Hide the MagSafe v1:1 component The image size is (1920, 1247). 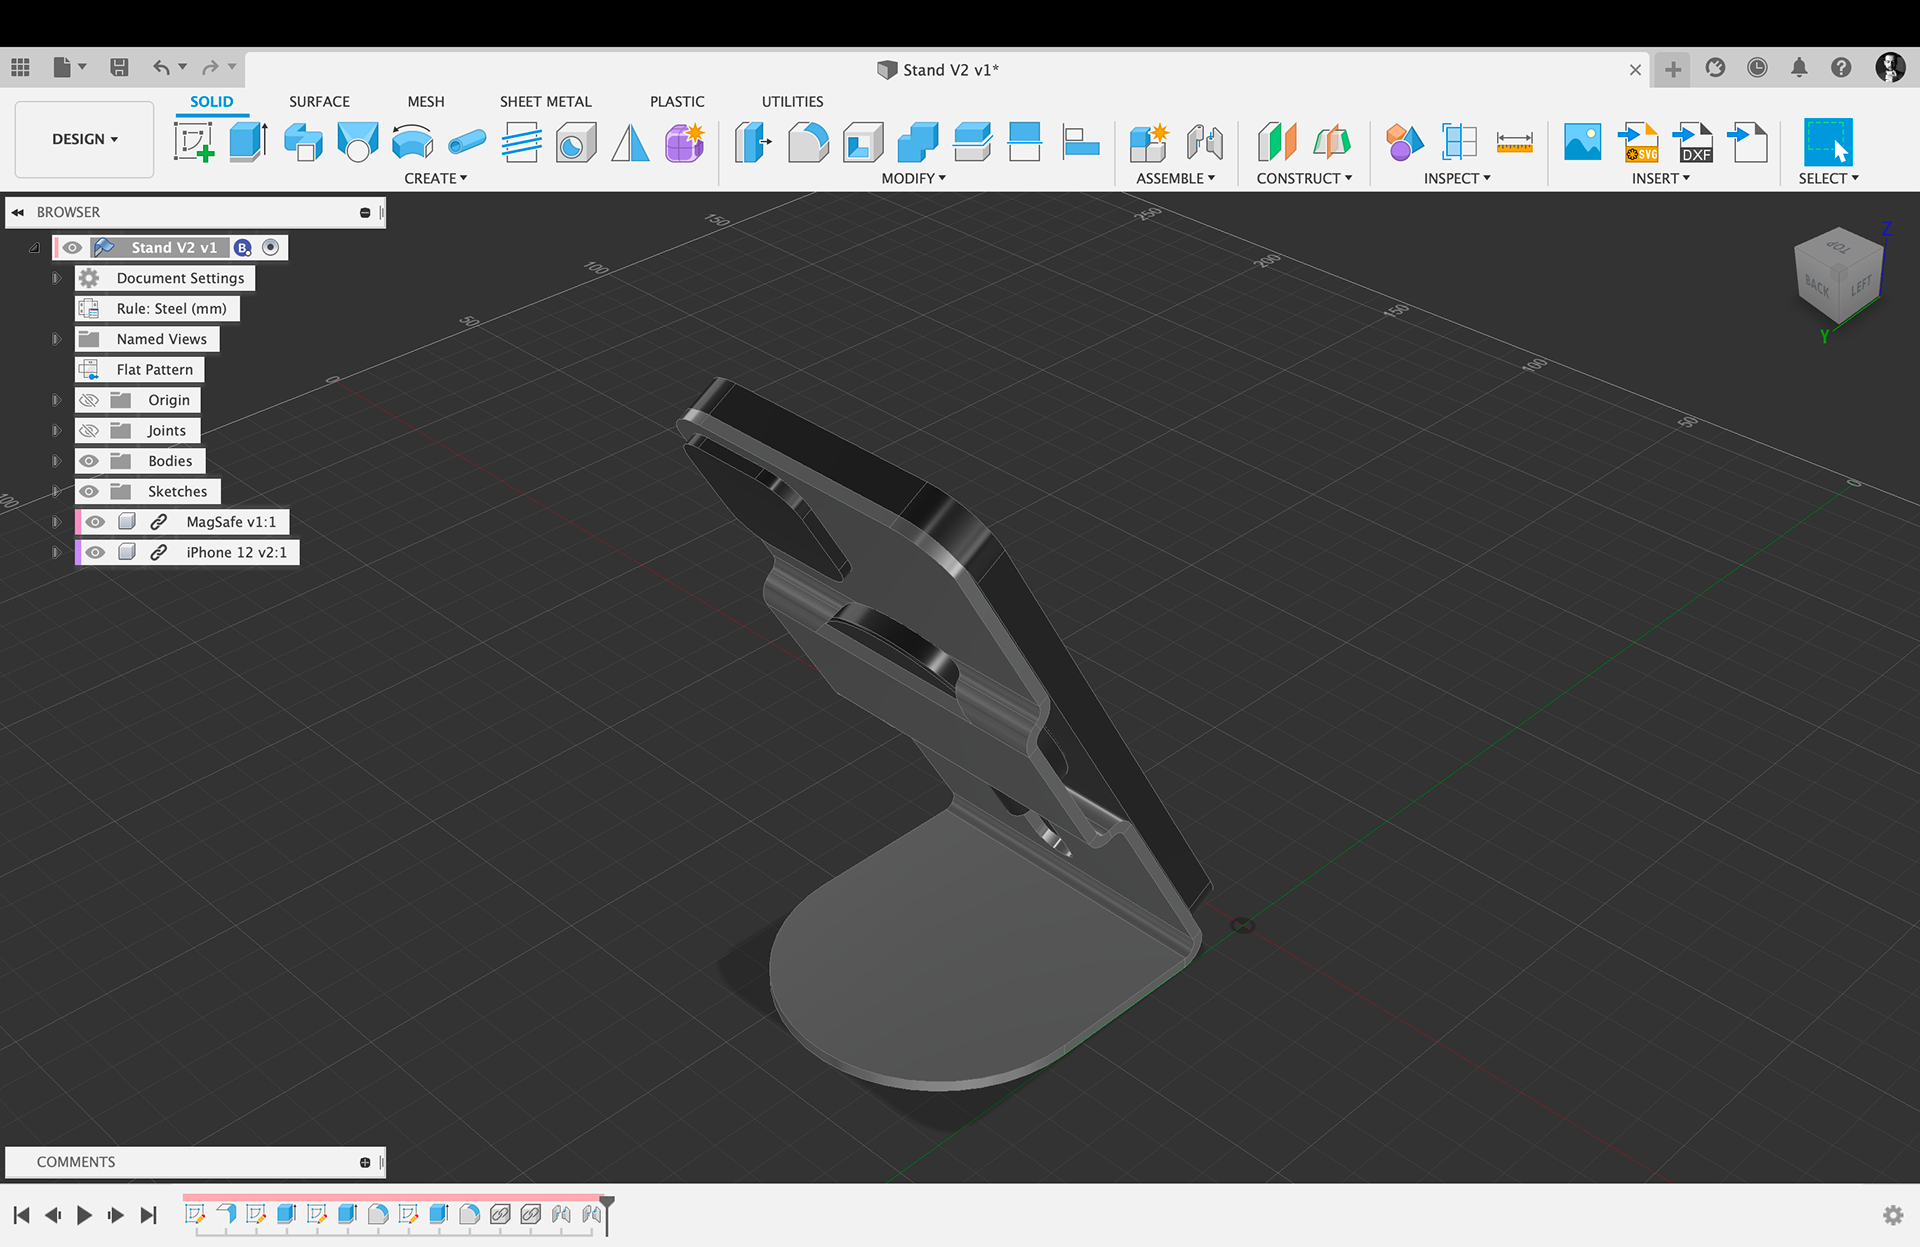click(x=95, y=522)
